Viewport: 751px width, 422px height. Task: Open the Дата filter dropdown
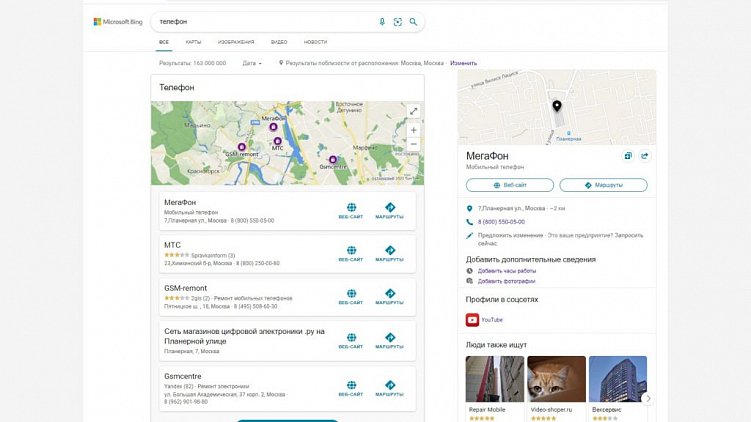[252, 63]
